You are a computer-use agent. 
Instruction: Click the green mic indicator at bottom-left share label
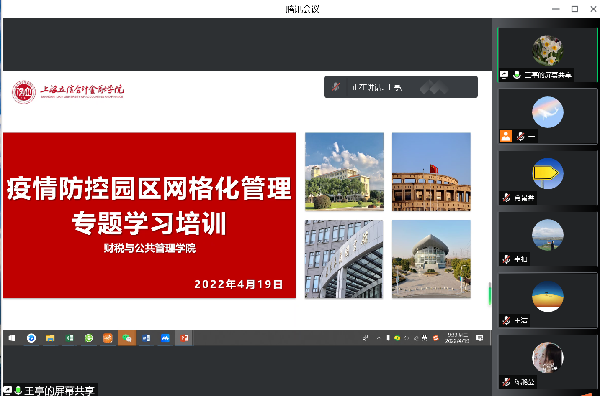pyautogui.click(x=18, y=390)
